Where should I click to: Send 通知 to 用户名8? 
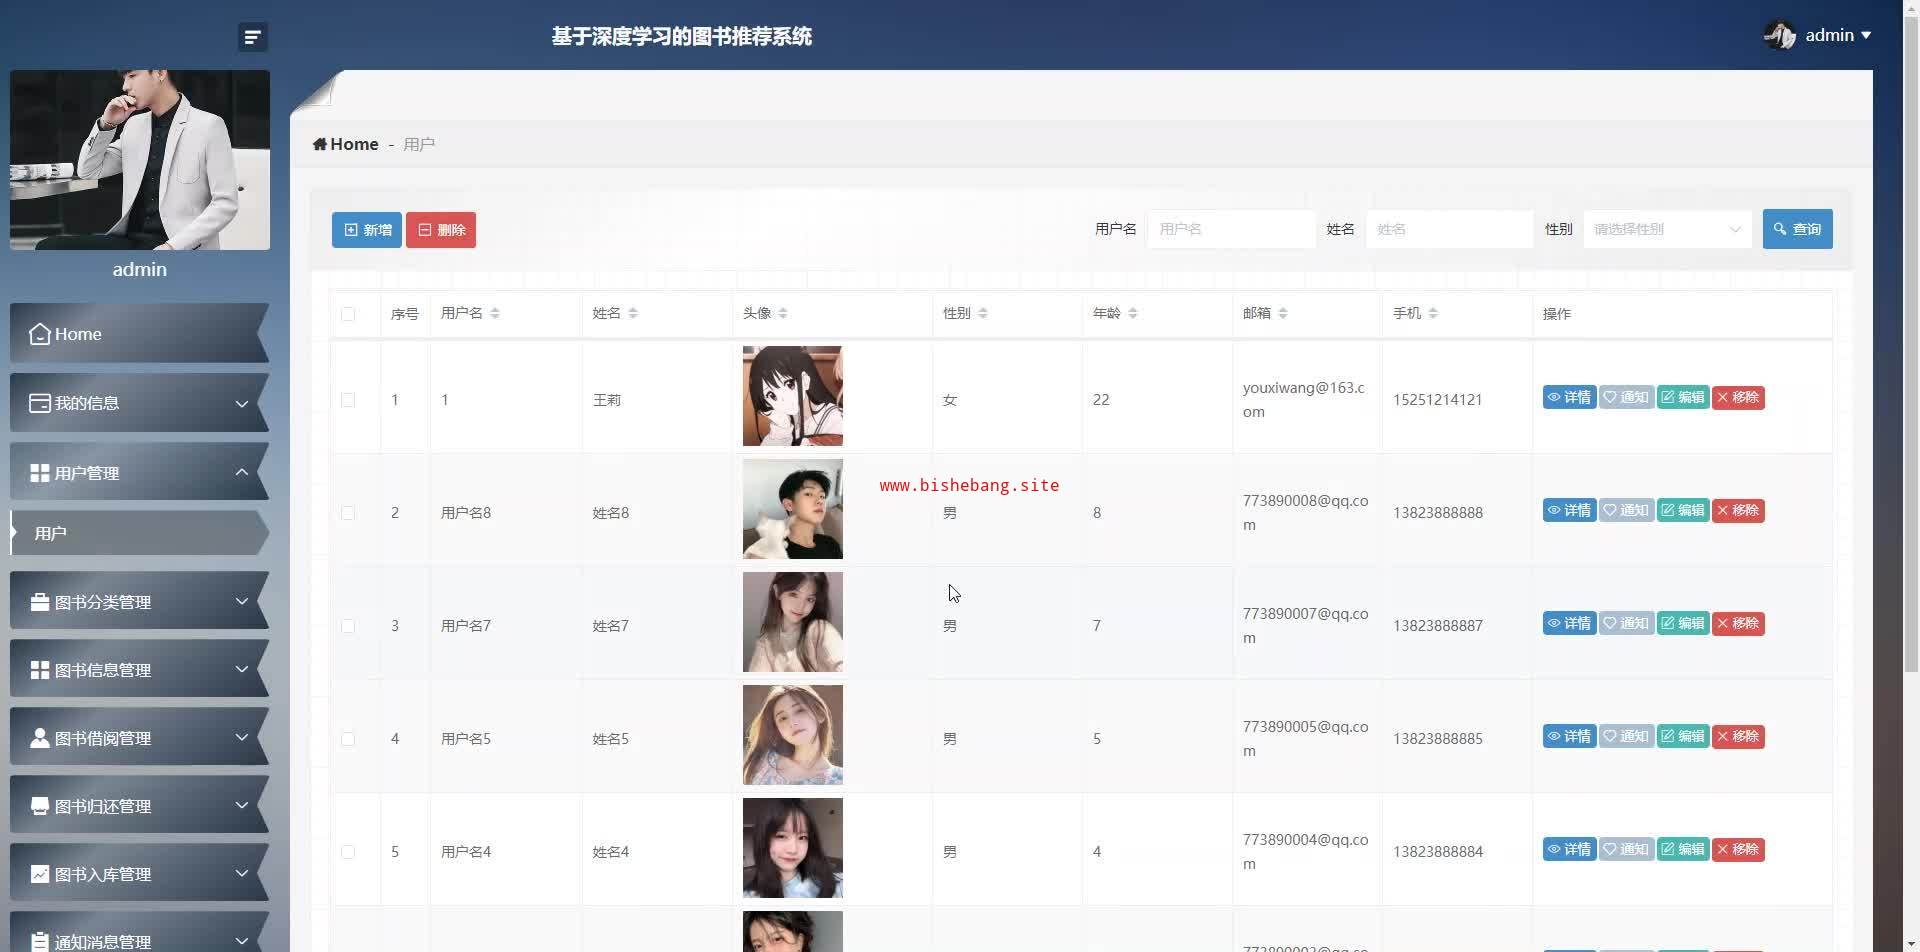click(1626, 511)
